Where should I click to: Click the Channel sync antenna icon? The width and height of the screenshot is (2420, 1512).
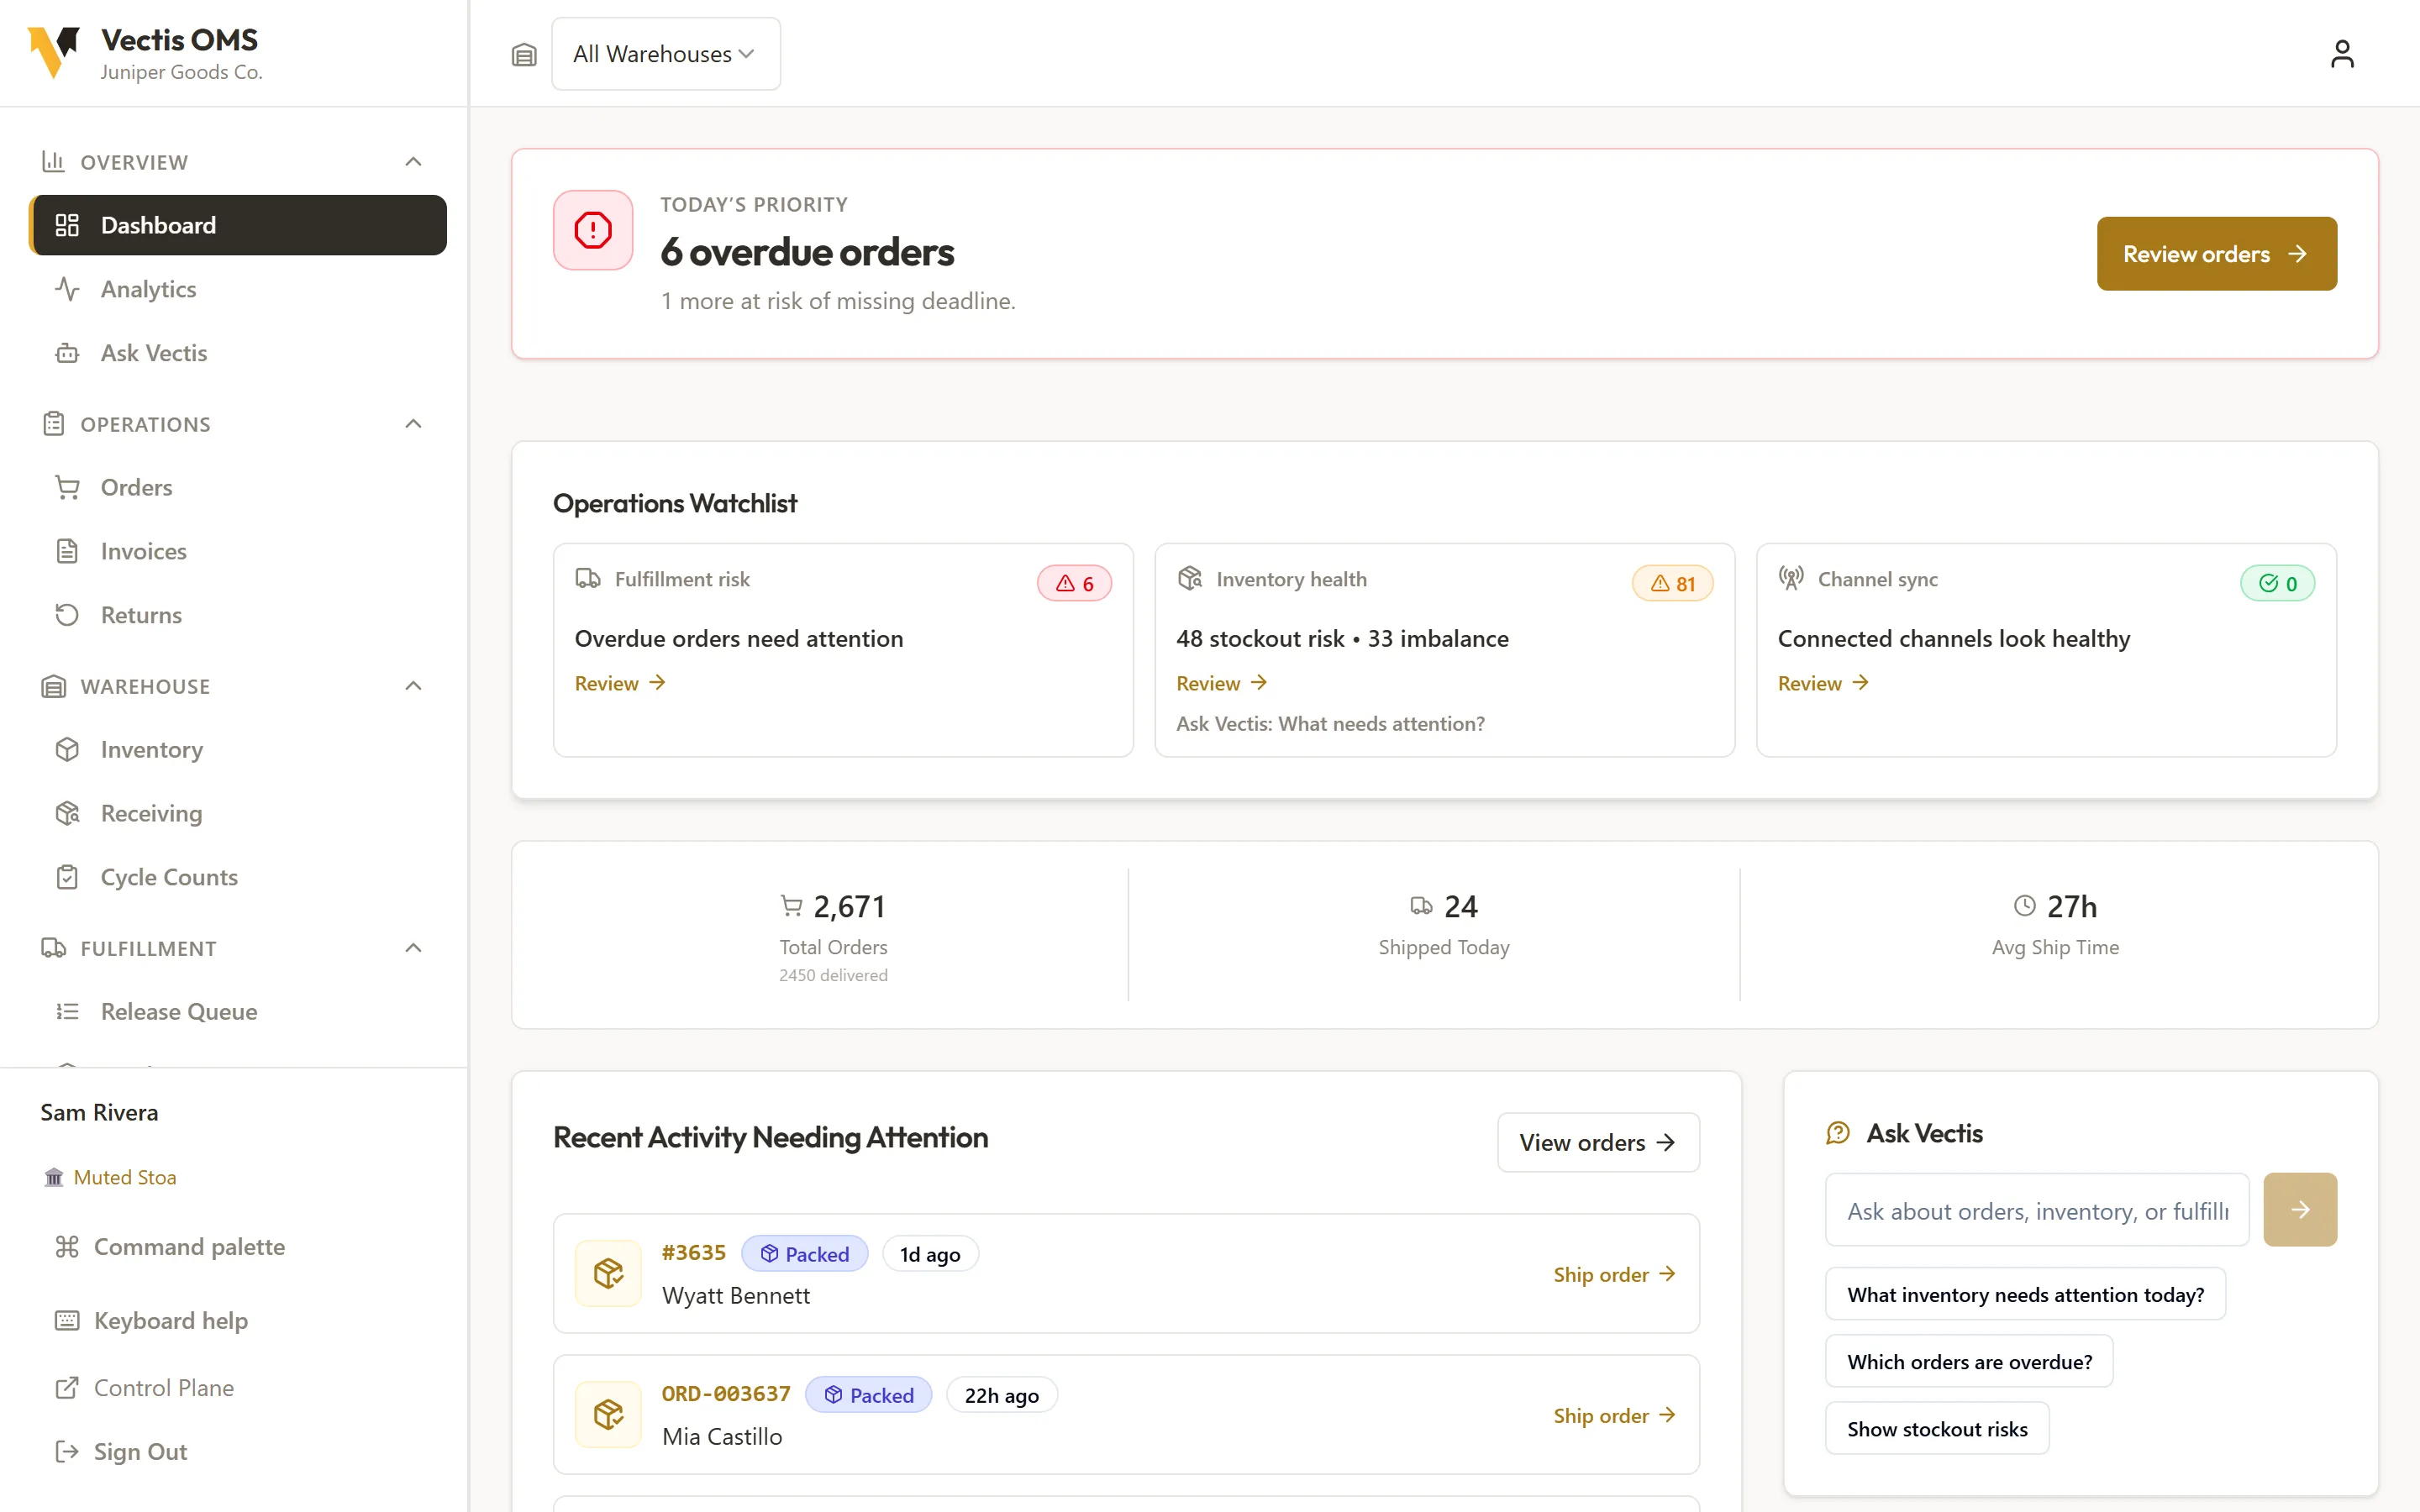pos(1791,578)
